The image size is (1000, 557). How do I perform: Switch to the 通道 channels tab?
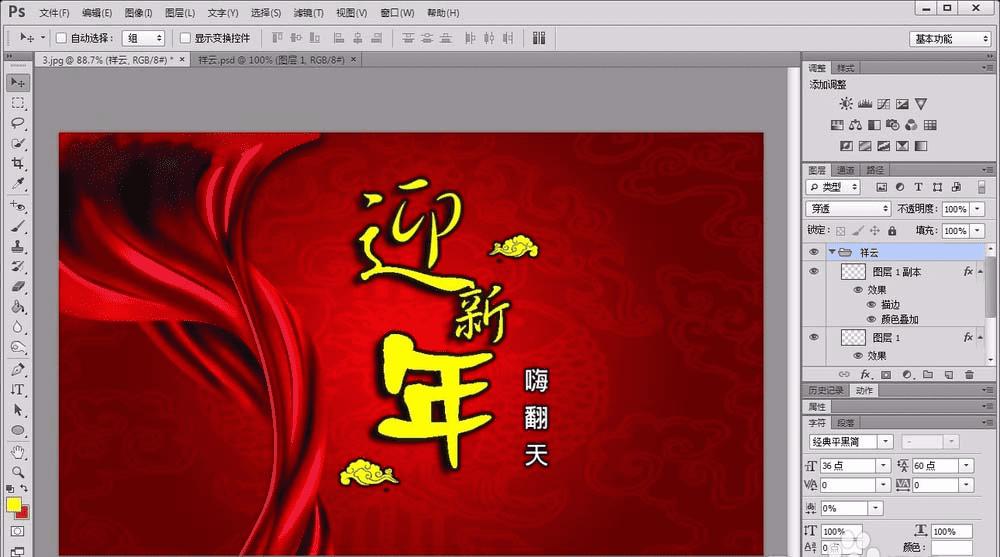click(845, 170)
